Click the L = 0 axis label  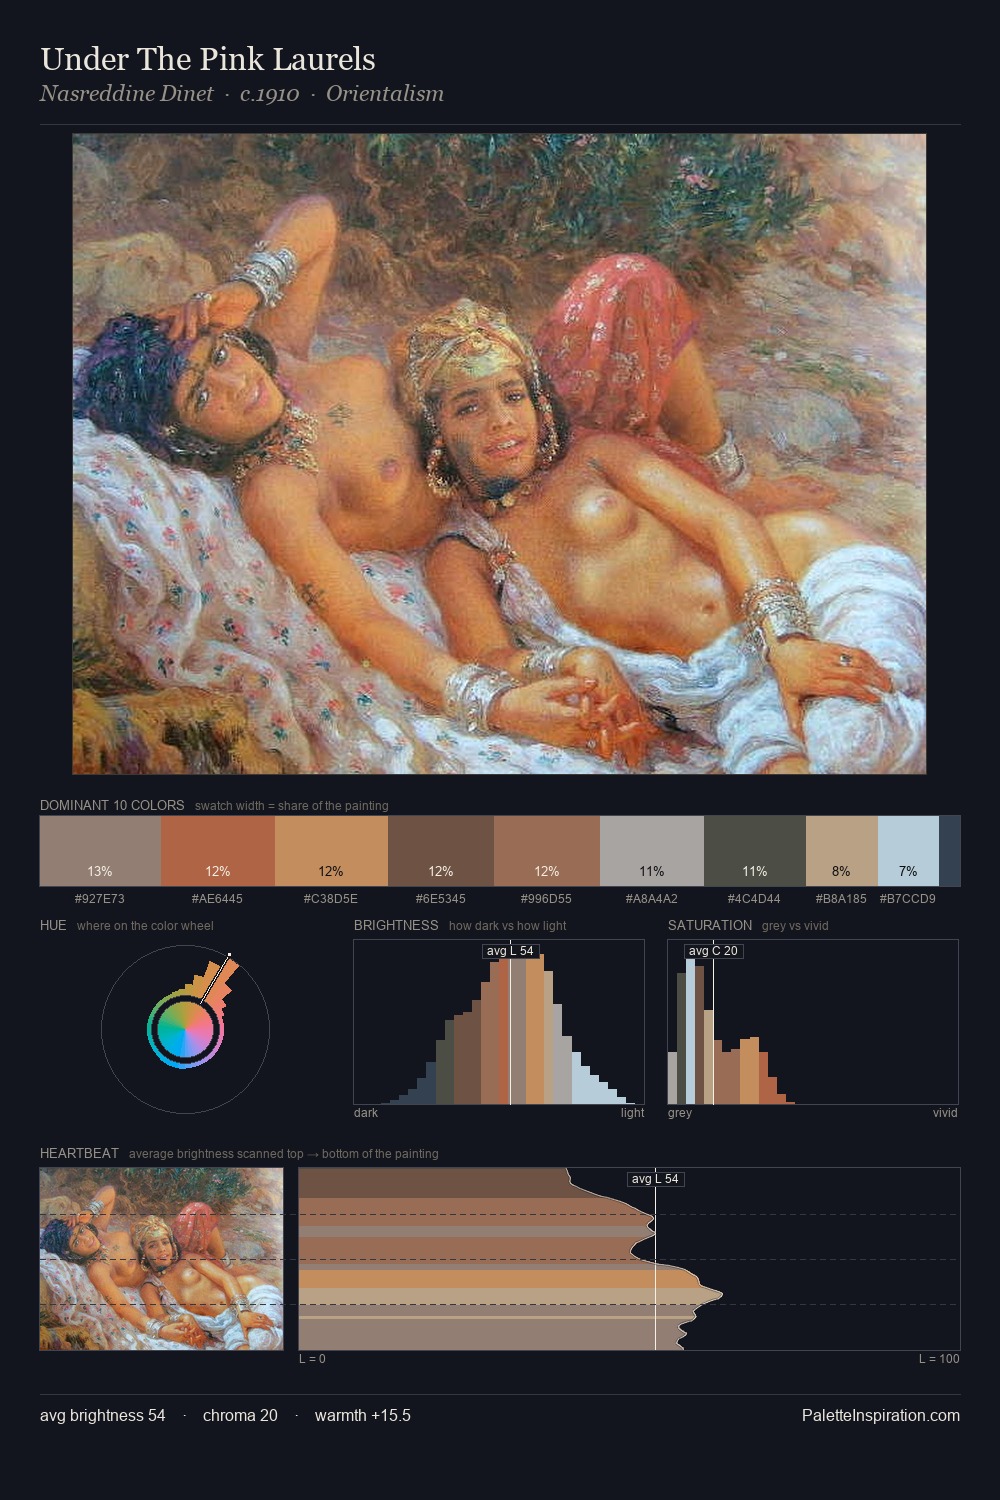313,1358
